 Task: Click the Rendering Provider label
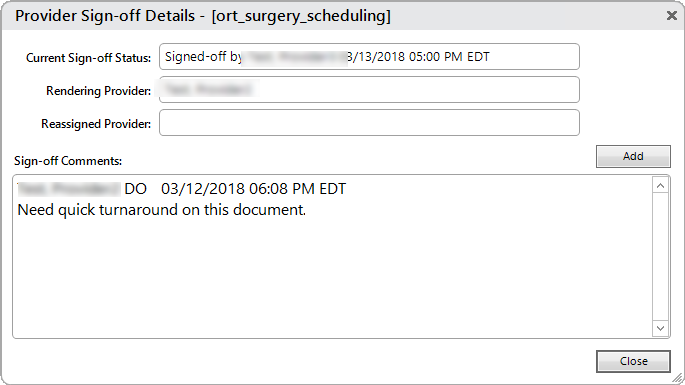pyautogui.click(x=98, y=91)
